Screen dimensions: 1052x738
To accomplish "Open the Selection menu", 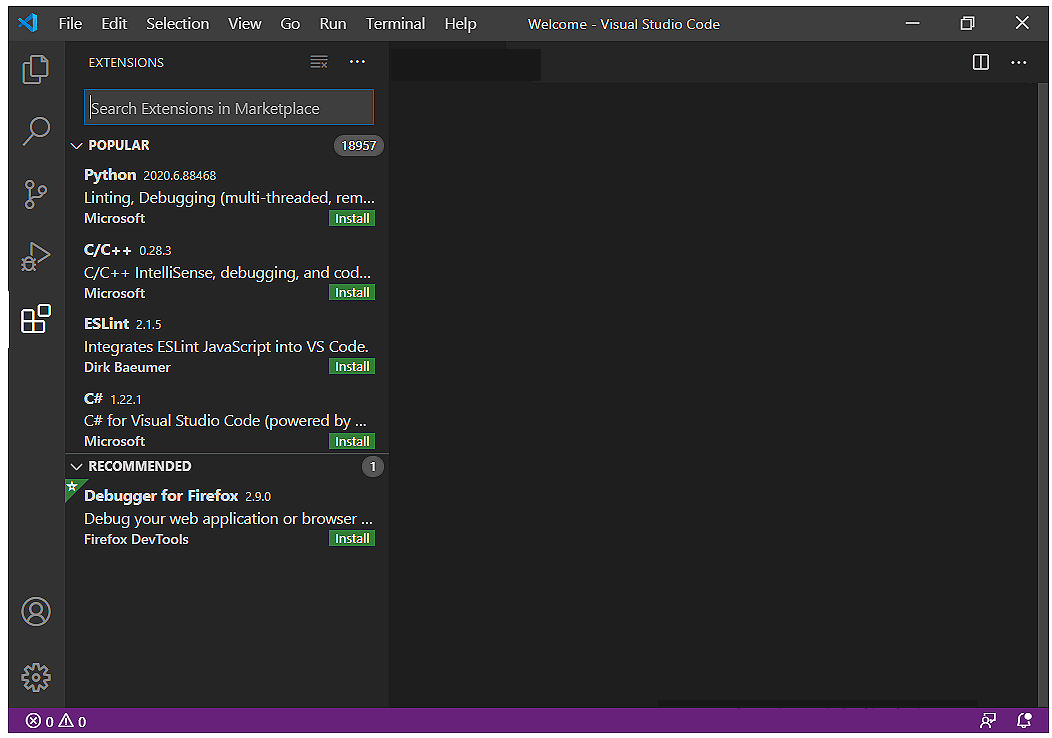I will [x=177, y=24].
